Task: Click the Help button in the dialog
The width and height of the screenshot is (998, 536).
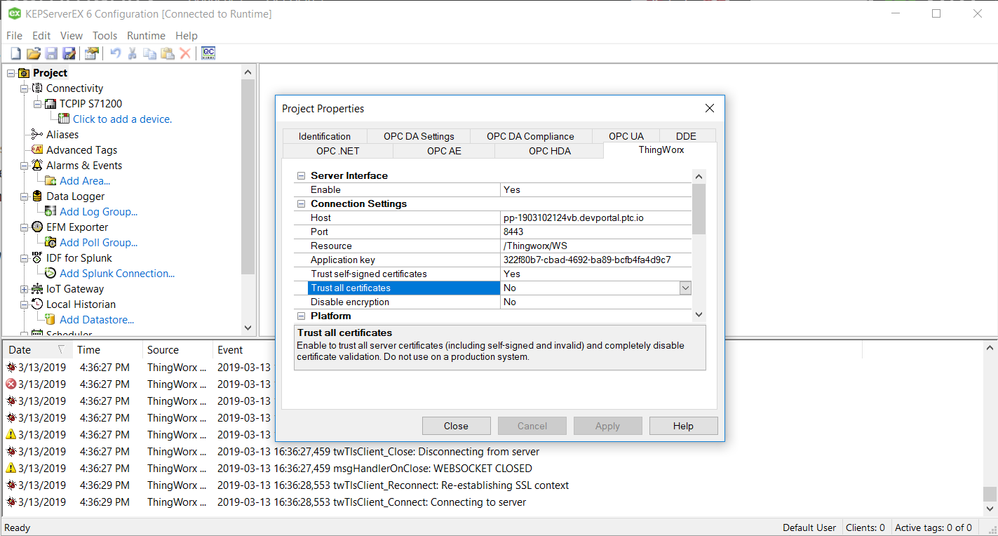Action: [x=683, y=426]
